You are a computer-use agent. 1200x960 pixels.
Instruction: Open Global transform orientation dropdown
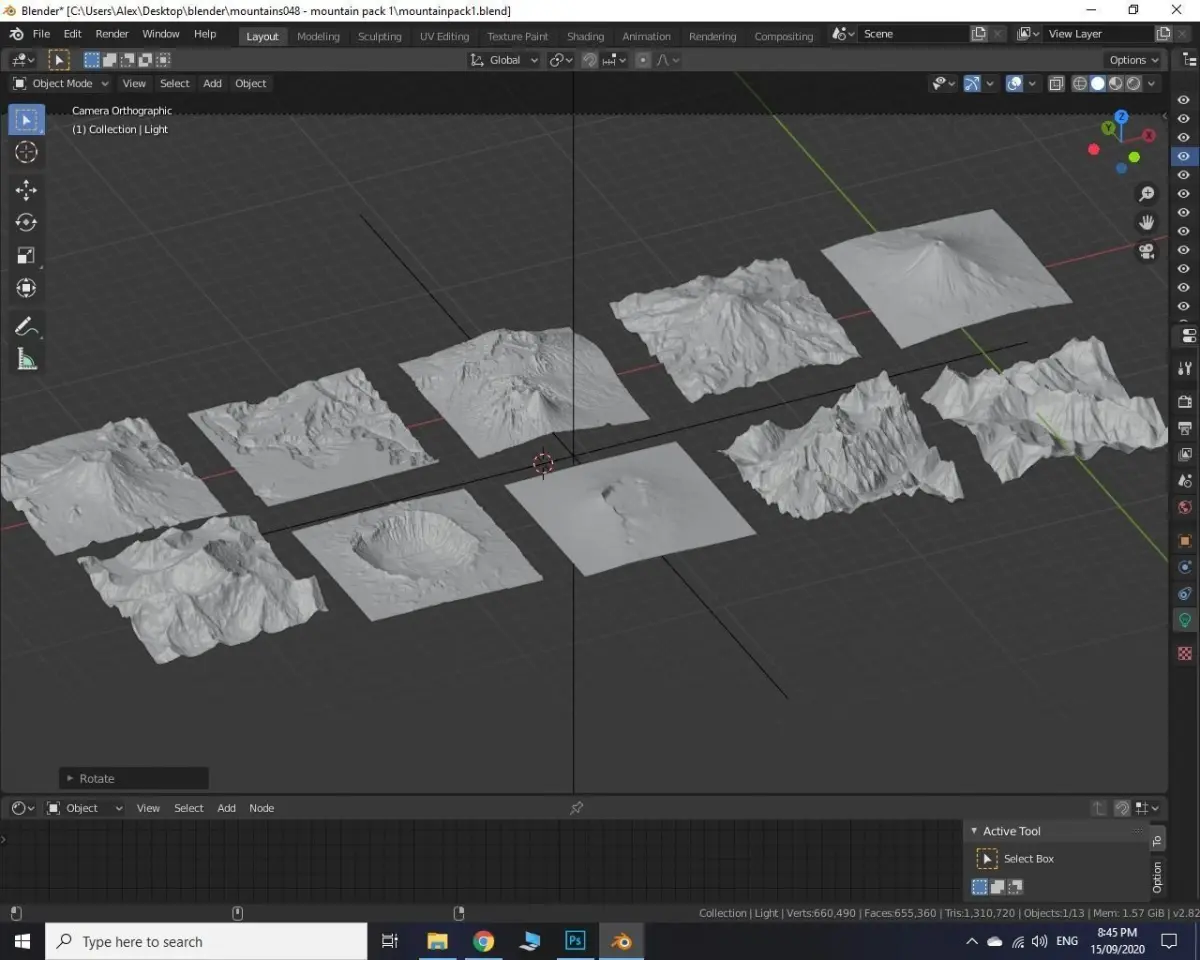505,60
